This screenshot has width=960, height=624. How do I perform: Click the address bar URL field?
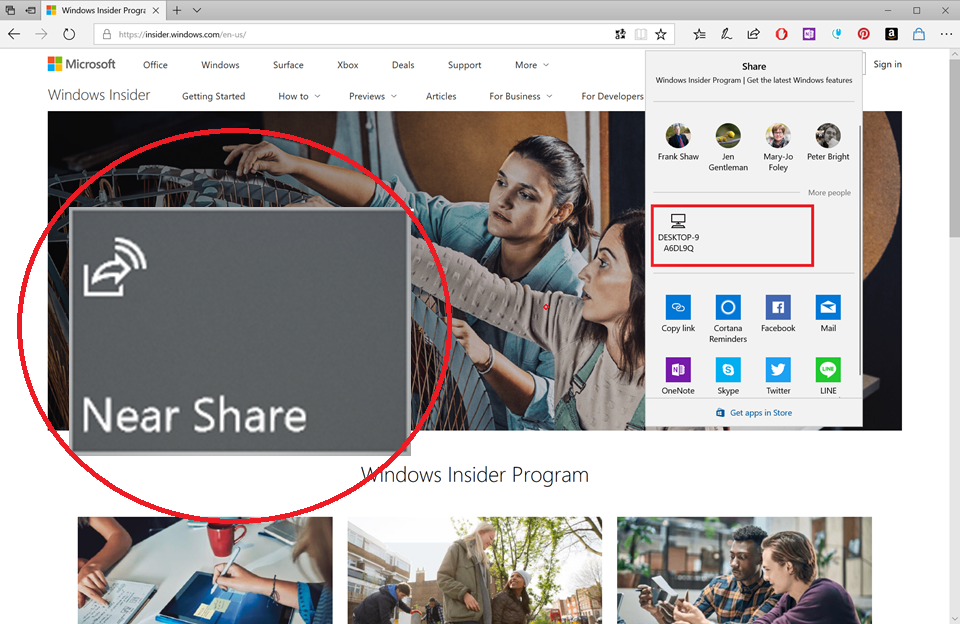click(350, 34)
